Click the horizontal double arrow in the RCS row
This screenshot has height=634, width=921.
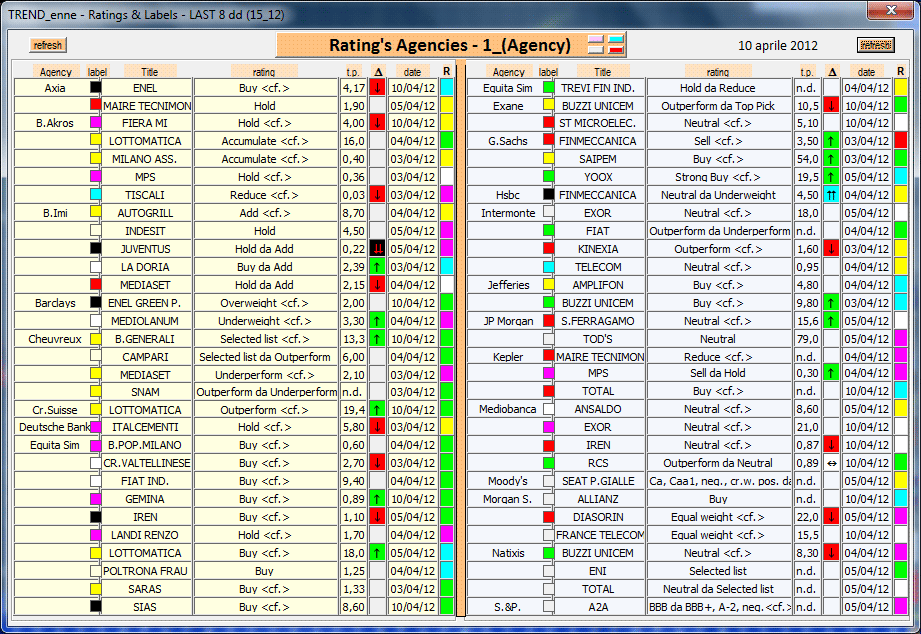point(831,462)
